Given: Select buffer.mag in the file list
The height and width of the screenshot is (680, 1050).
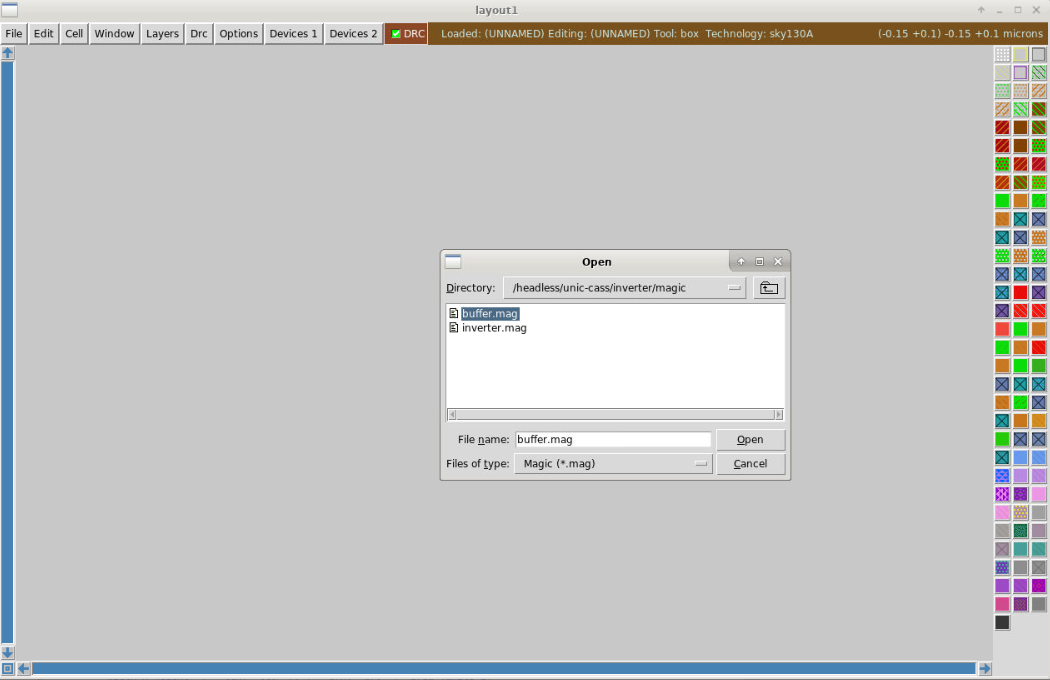Looking at the screenshot, I should pyautogui.click(x=490, y=314).
